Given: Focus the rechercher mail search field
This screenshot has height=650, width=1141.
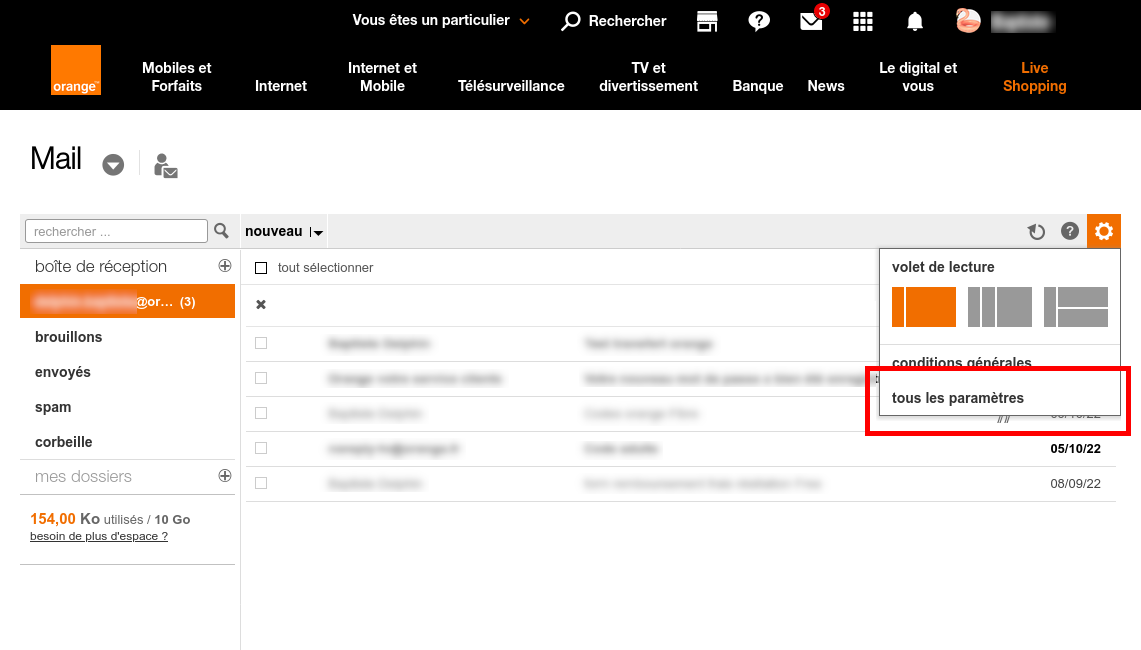Looking at the screenshot, I should (116, 231).
